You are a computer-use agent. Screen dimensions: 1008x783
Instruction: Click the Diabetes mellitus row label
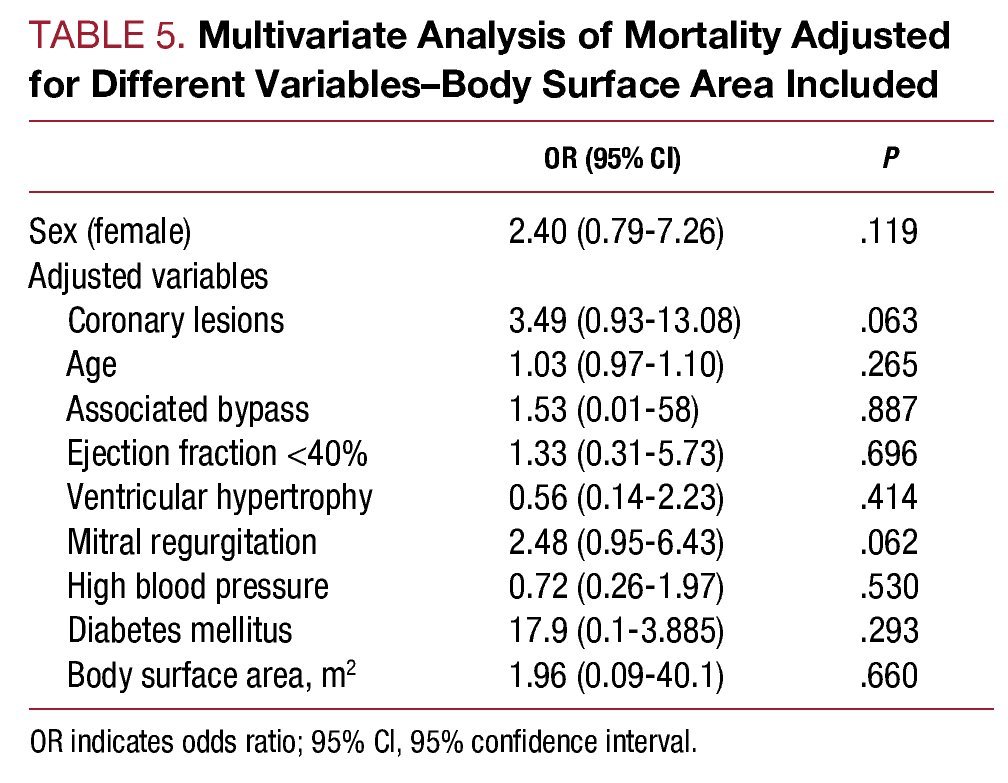180,630
